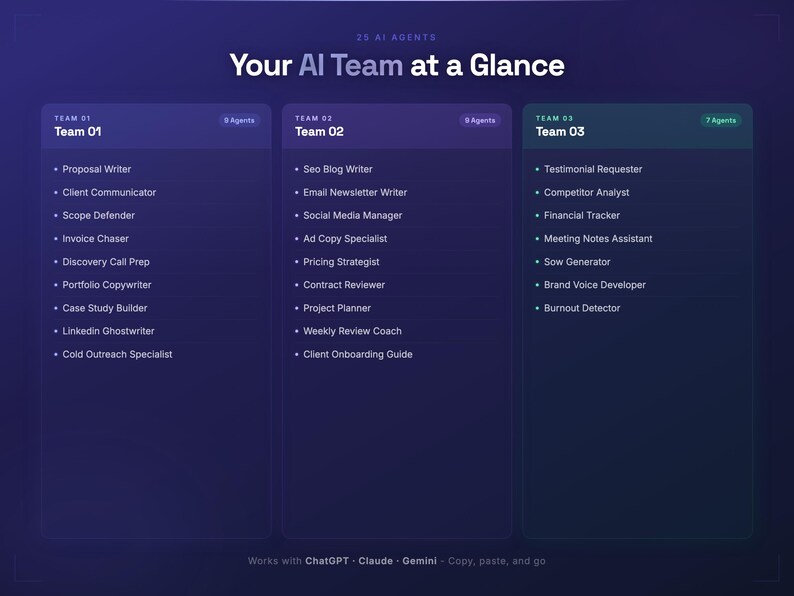This screenshot has height=596, width=794.
Task: Select Weekly Review Coach agent
Action: click(x=352, y=331)
